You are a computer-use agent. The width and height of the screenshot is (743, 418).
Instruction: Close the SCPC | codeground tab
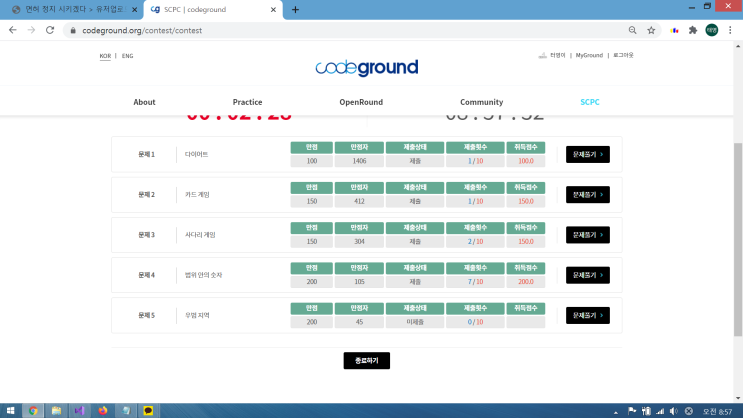[x=273, y=9]
